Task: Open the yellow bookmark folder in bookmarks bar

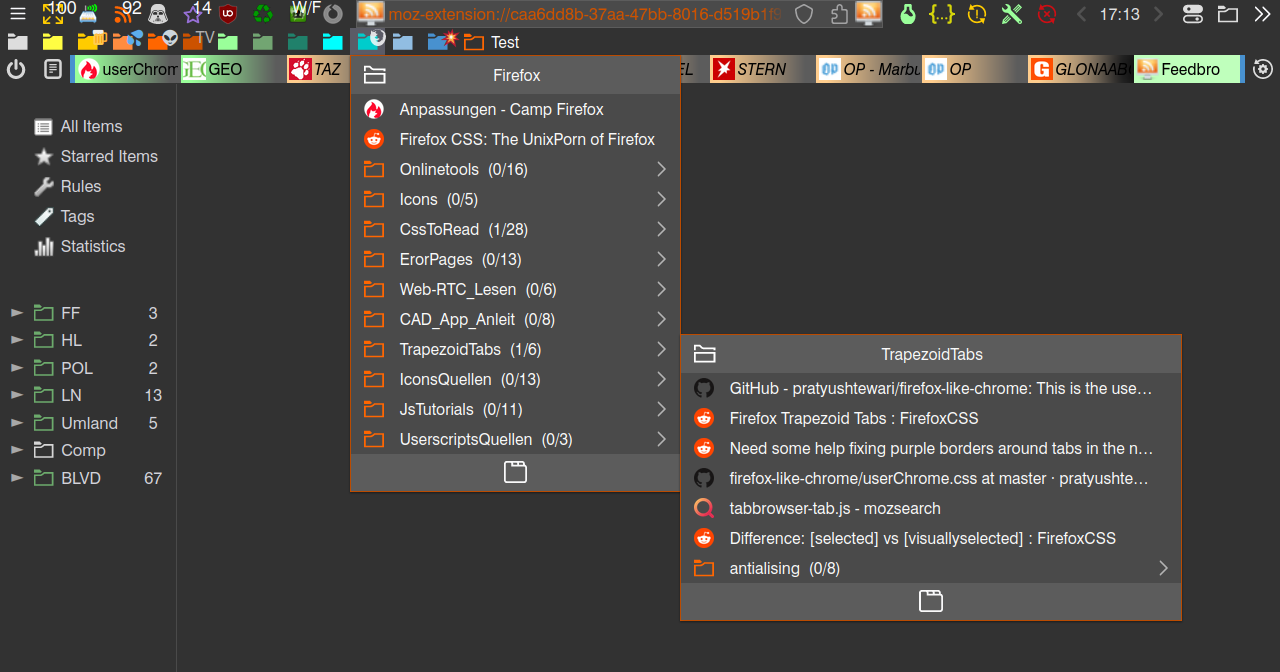Action: (x=53, y=42)
